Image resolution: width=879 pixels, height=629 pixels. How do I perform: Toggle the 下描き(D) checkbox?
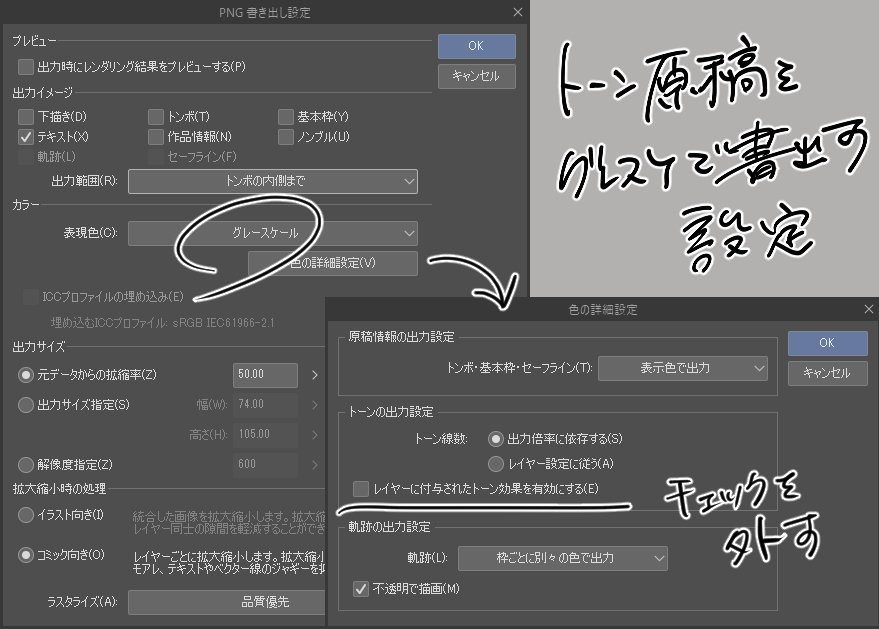26,117
